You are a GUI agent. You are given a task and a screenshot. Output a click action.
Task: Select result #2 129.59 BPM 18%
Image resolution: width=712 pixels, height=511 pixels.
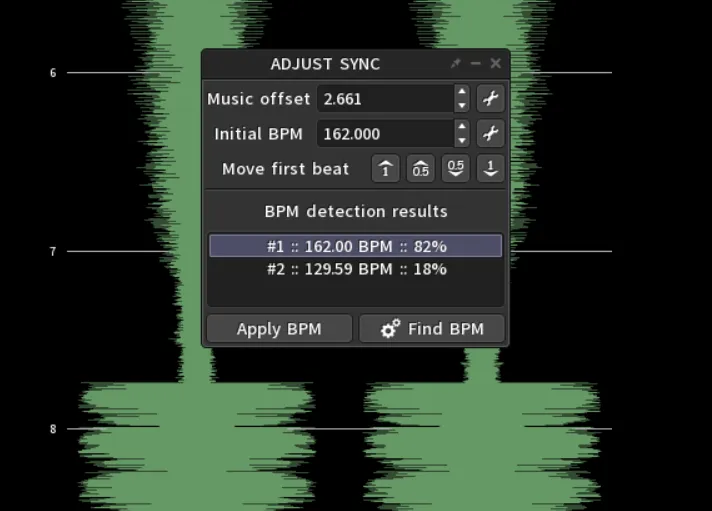356,269
